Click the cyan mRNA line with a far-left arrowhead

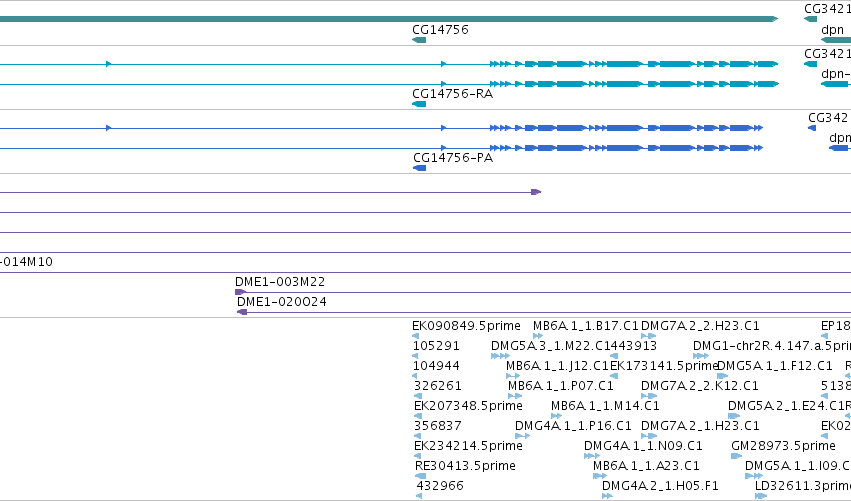coord(389,64)
